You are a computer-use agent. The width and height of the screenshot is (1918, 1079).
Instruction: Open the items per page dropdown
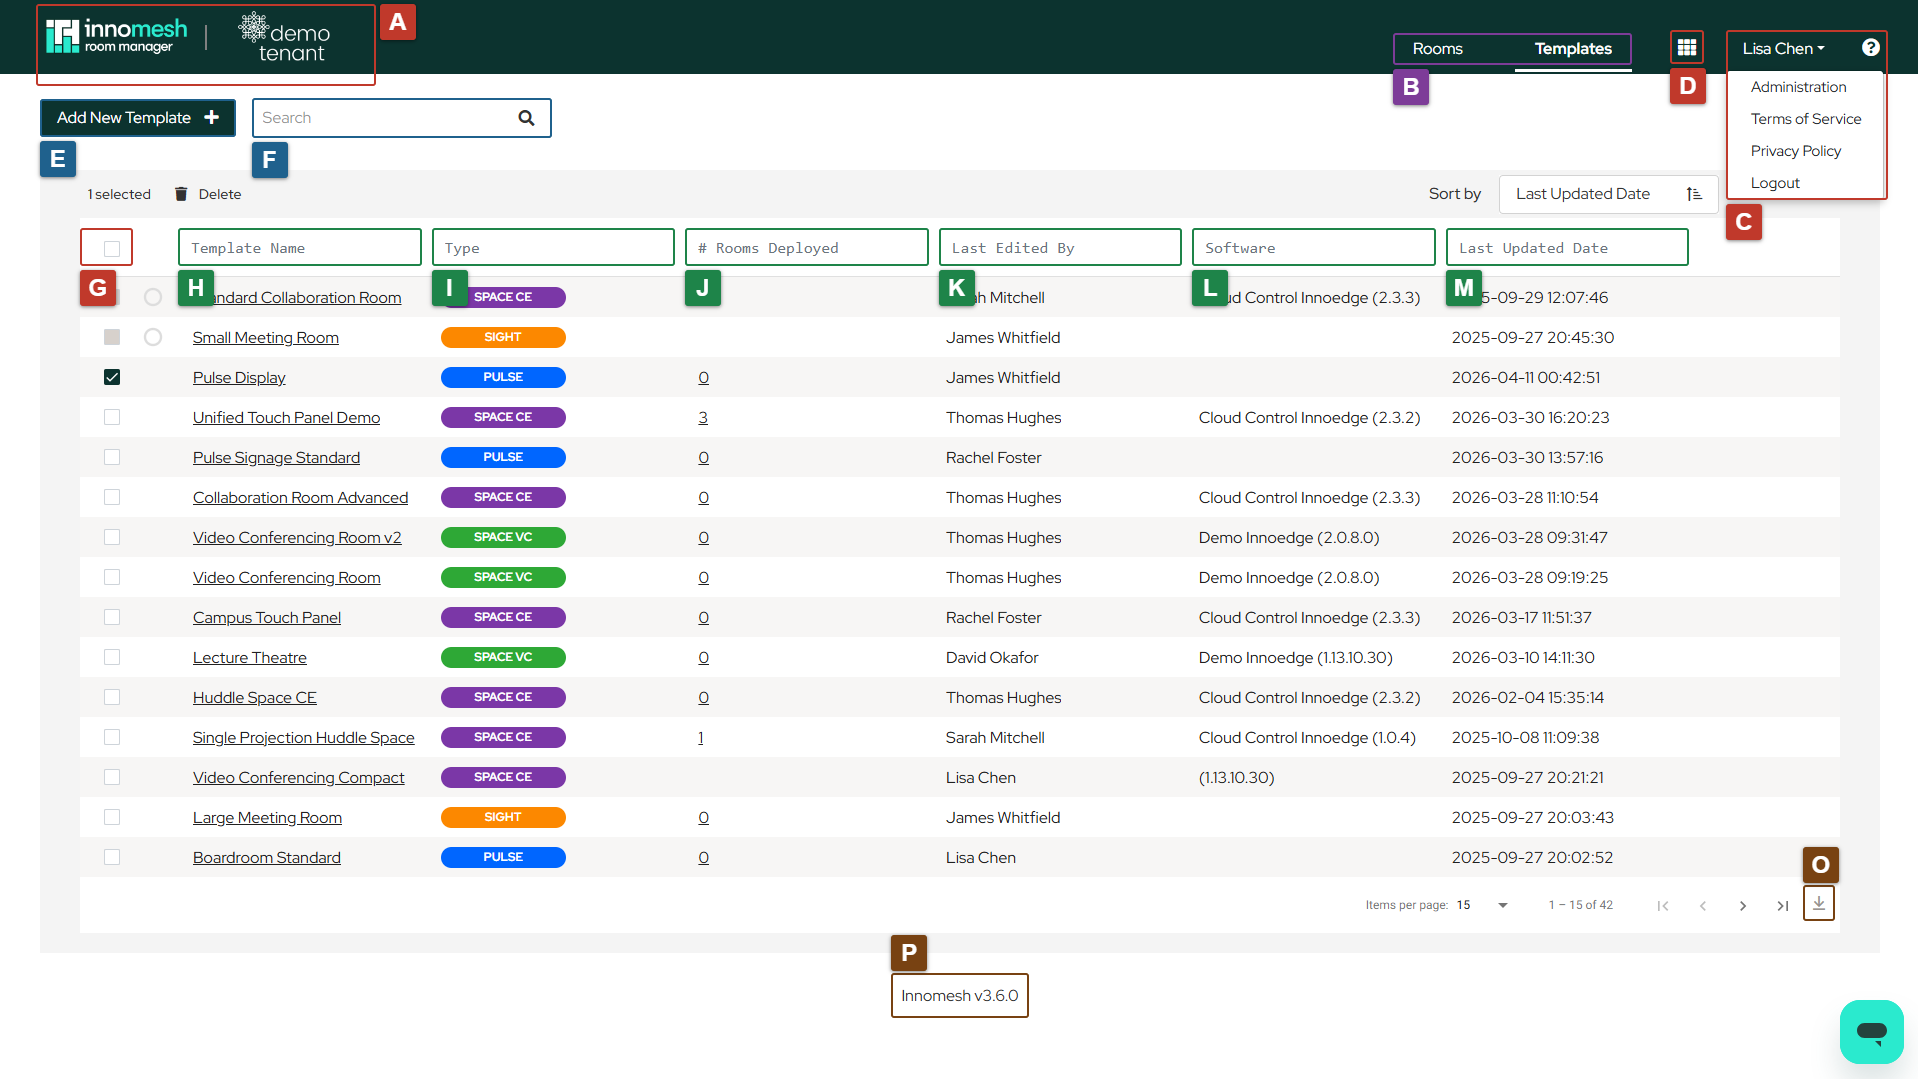[1482, 905]
